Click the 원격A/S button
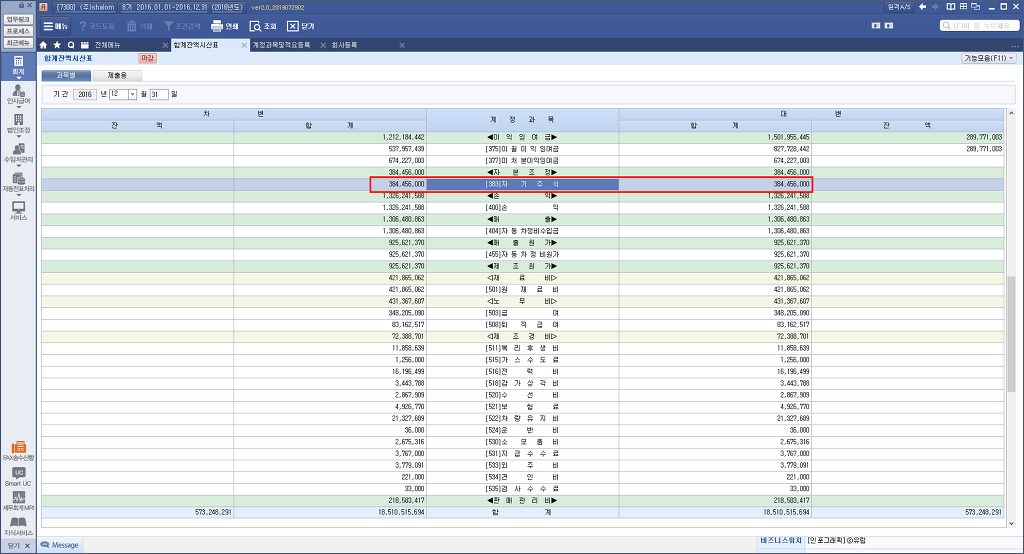1024x554 pixels. 899,7
